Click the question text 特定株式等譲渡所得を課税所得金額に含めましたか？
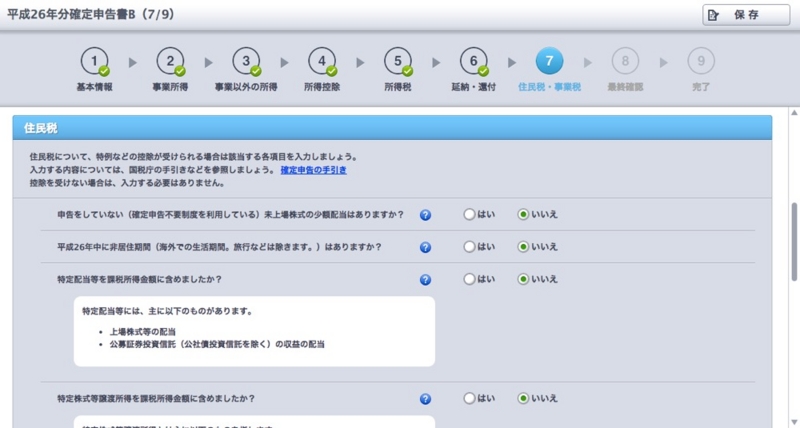This screenshot has height=428, width=800. (156, 399)
